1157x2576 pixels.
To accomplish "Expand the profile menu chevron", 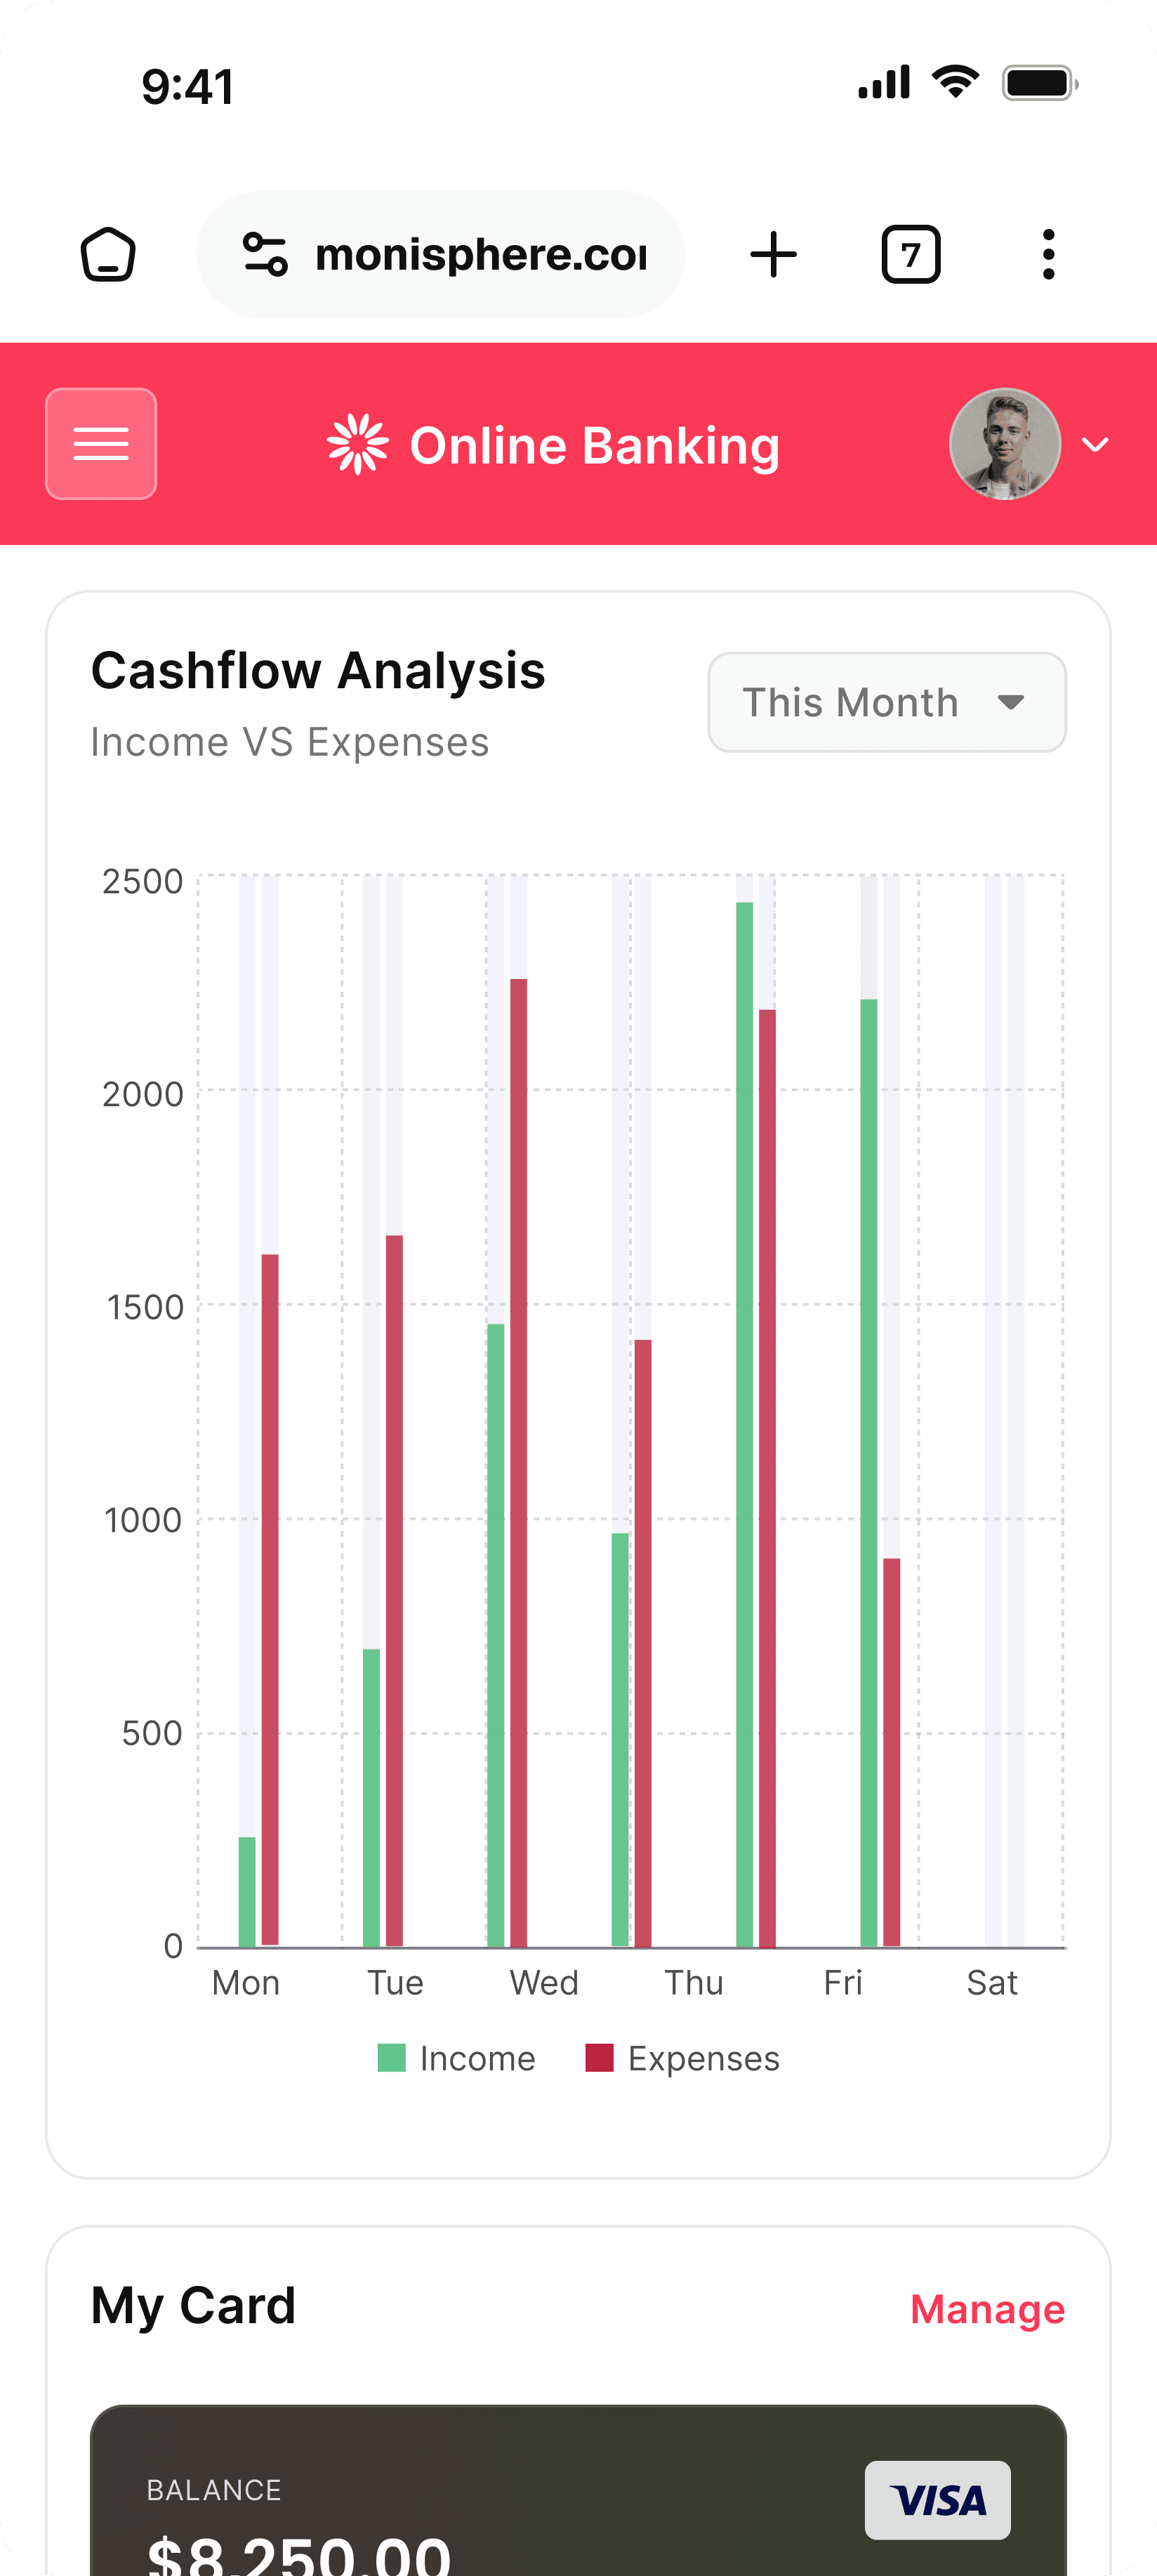I will click(x=1096, y=444).
